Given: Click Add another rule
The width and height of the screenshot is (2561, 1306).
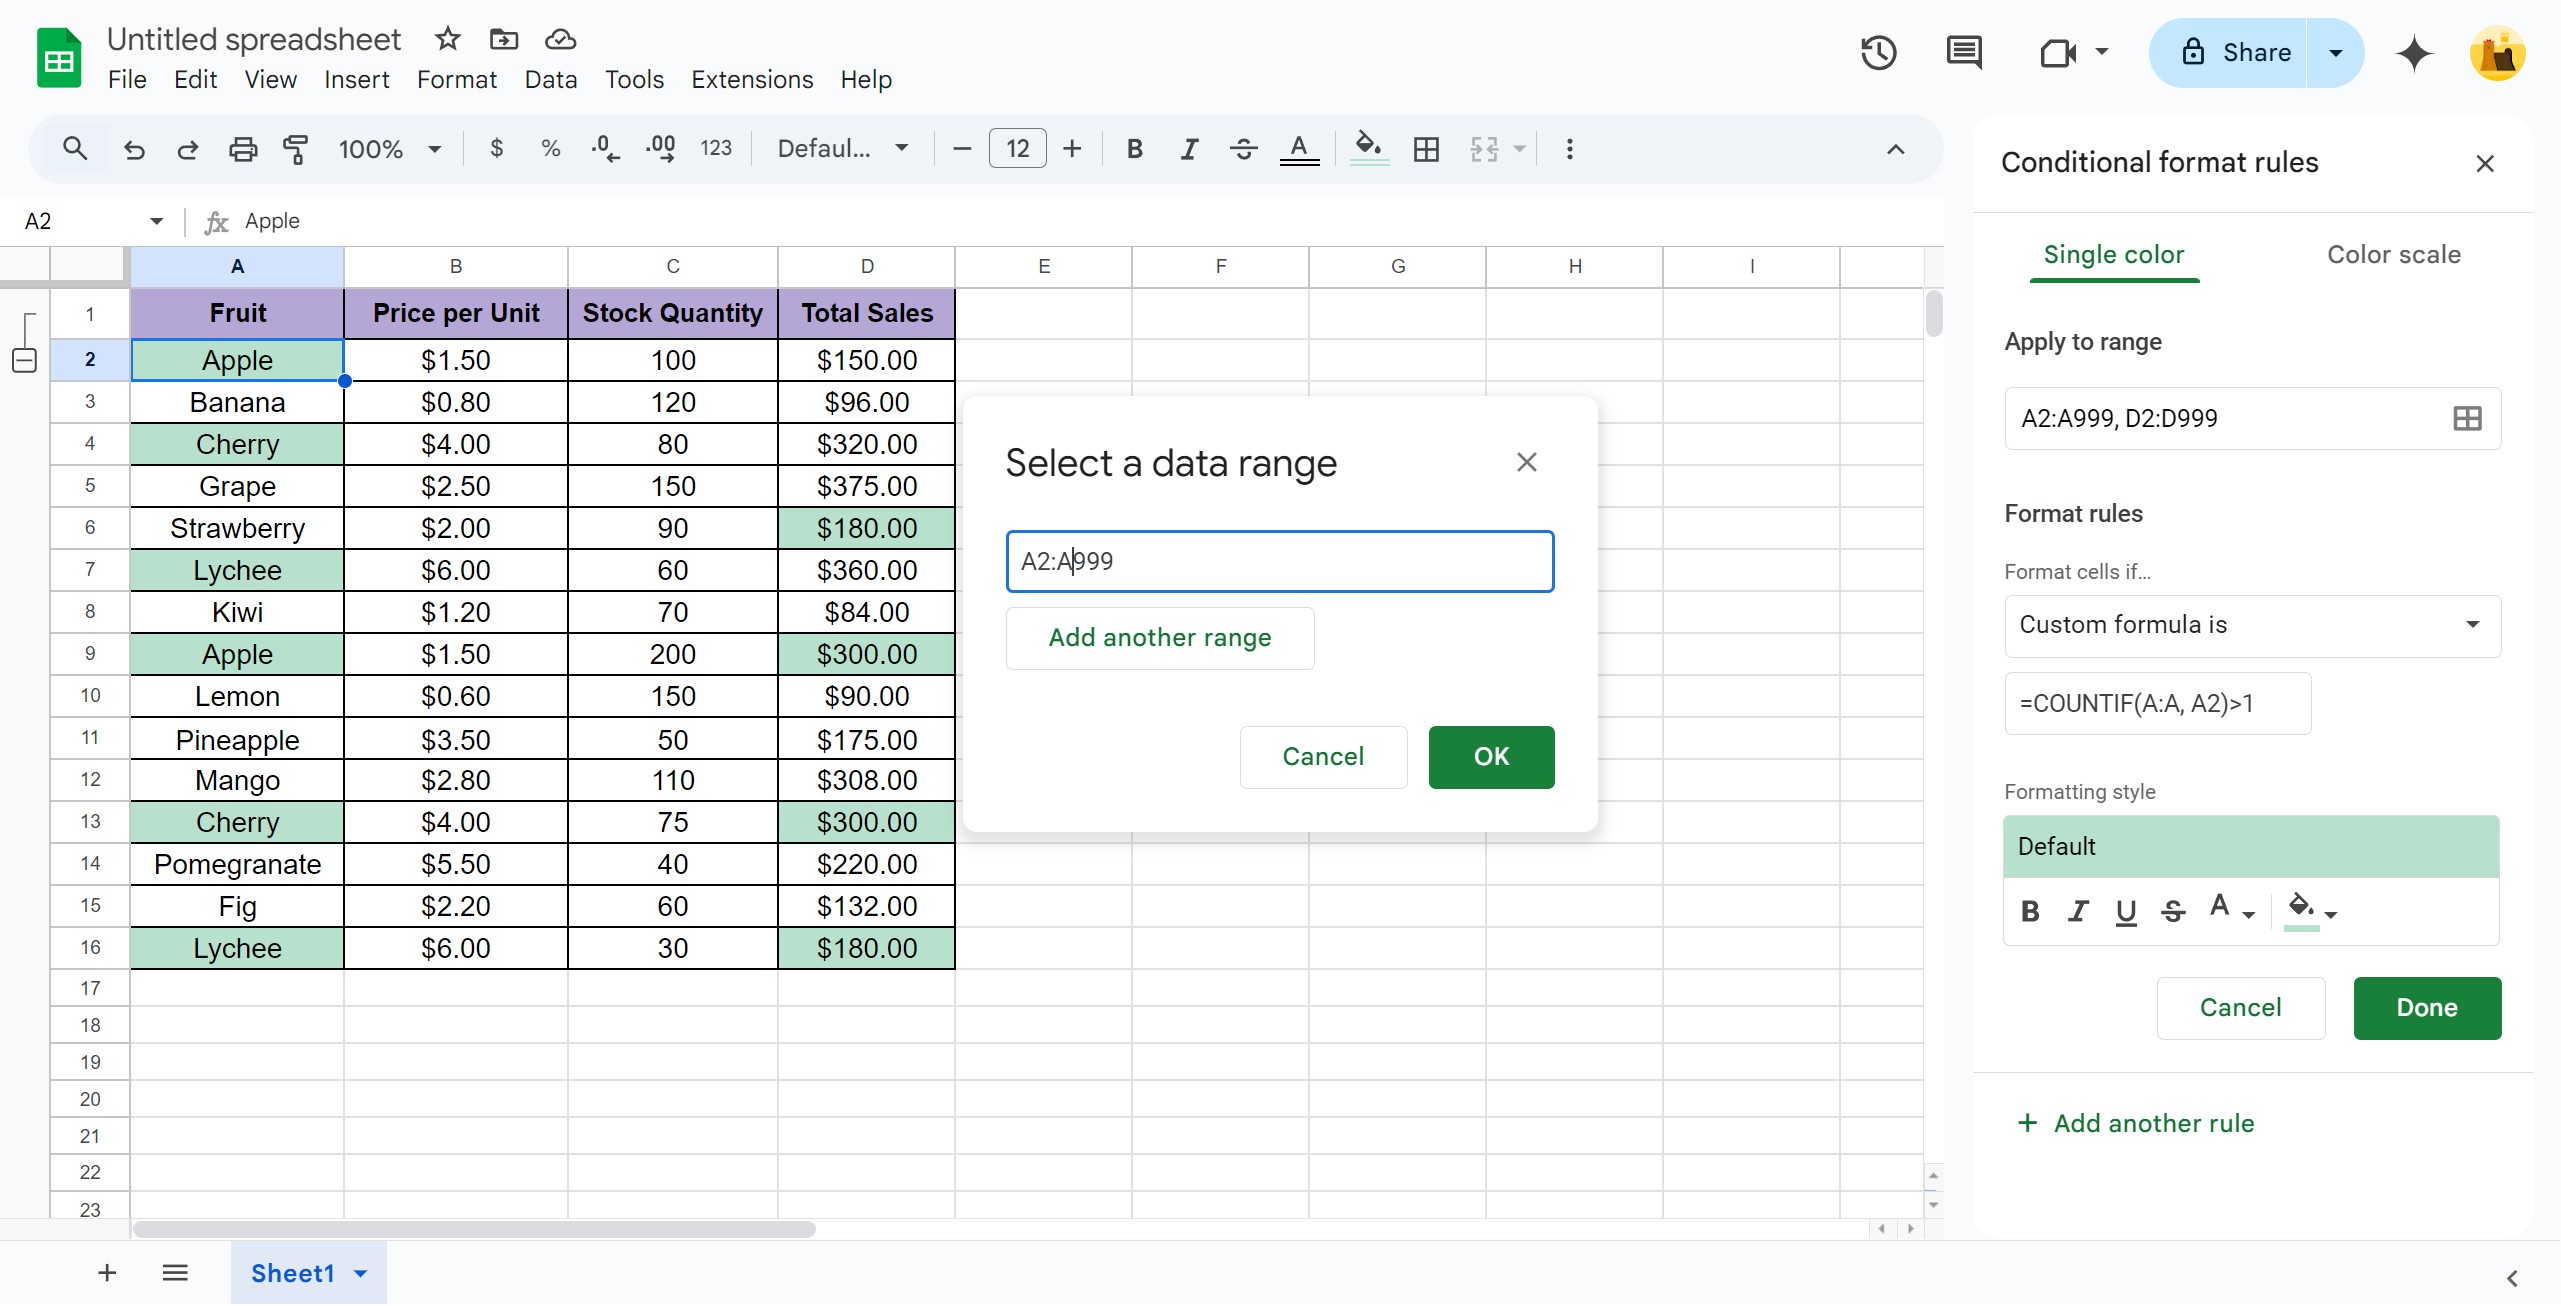Looking at the screenshot, I should (x=2136, y=1123).
